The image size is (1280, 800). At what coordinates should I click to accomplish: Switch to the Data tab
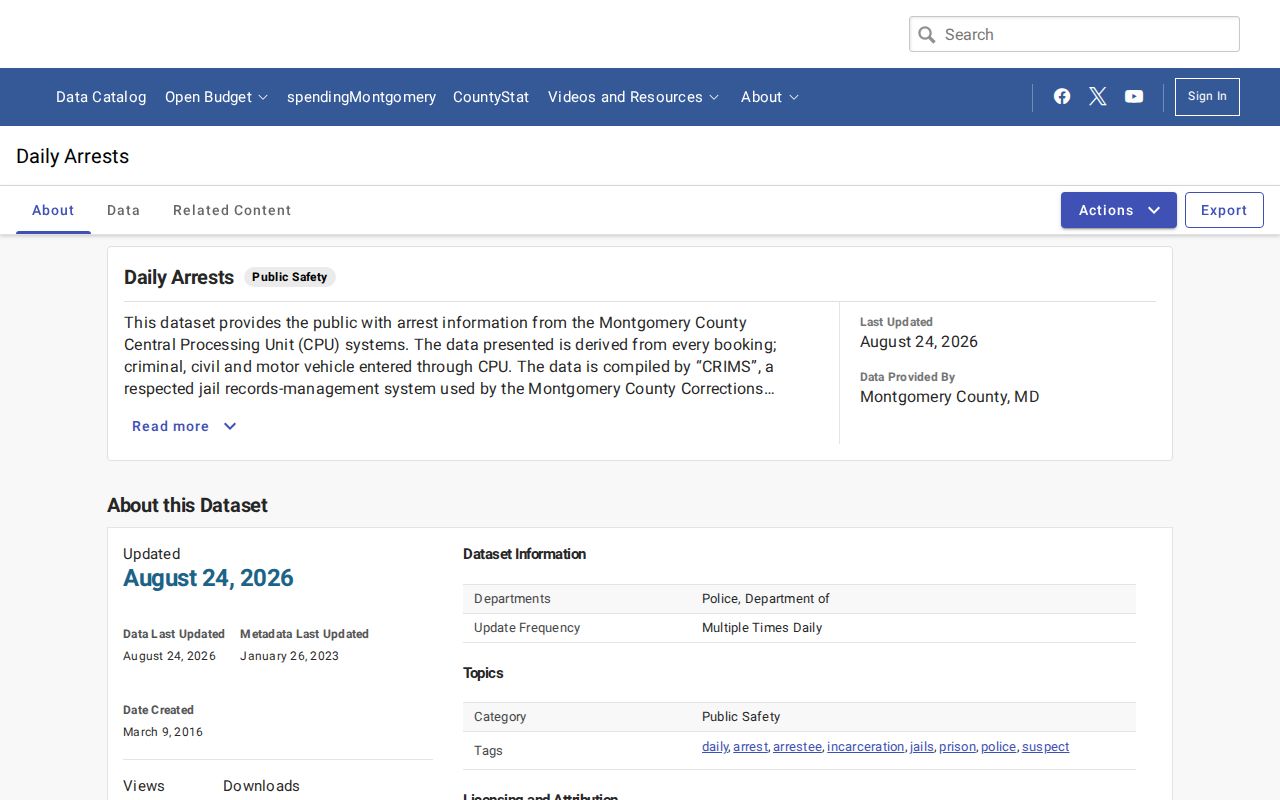point(124,210)
